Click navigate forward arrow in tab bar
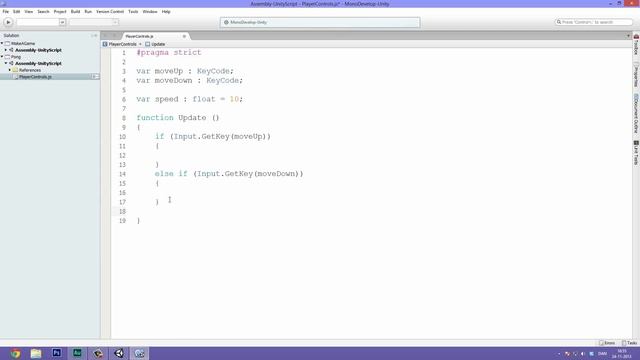640x360 pixels. pyautogui.click(x=115, y=36)
